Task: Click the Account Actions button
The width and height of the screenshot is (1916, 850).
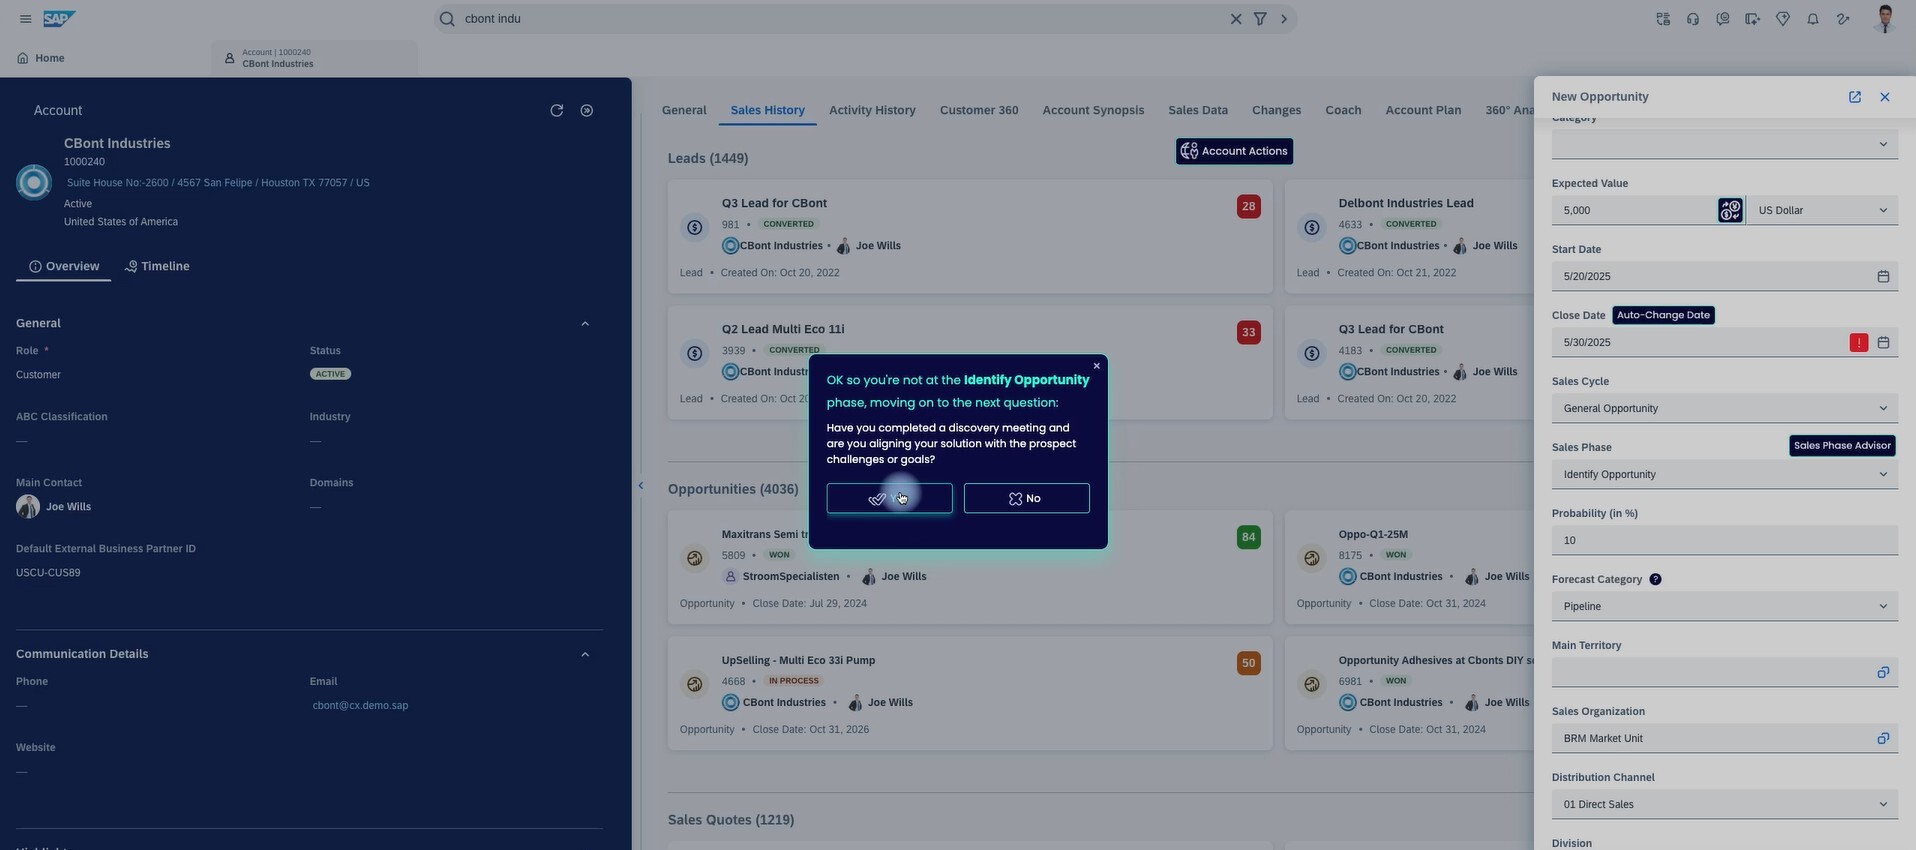Action: 1234,151
